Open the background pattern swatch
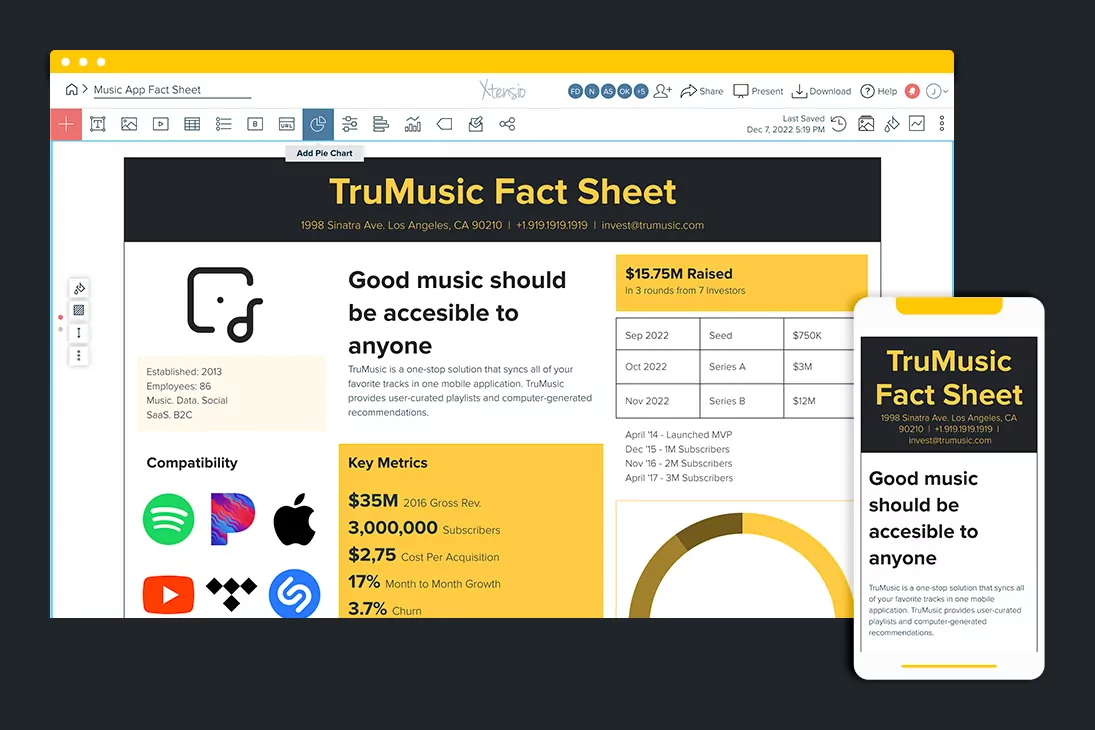1095x730 pixels. 79,311
